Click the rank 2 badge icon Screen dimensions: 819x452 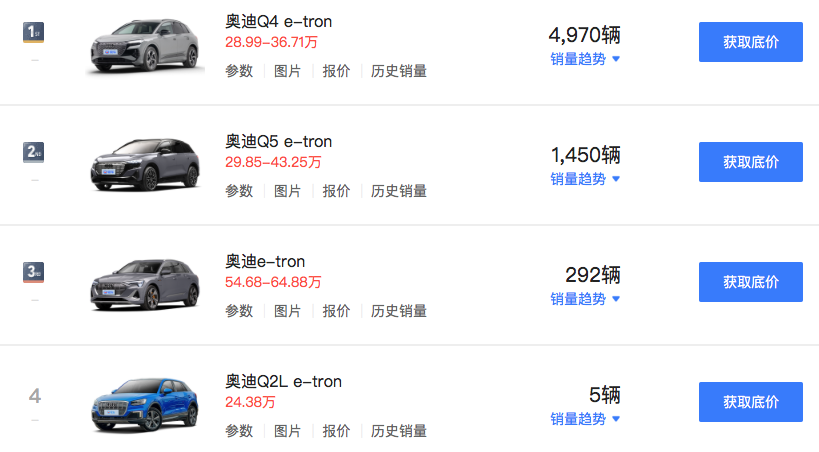33,153
